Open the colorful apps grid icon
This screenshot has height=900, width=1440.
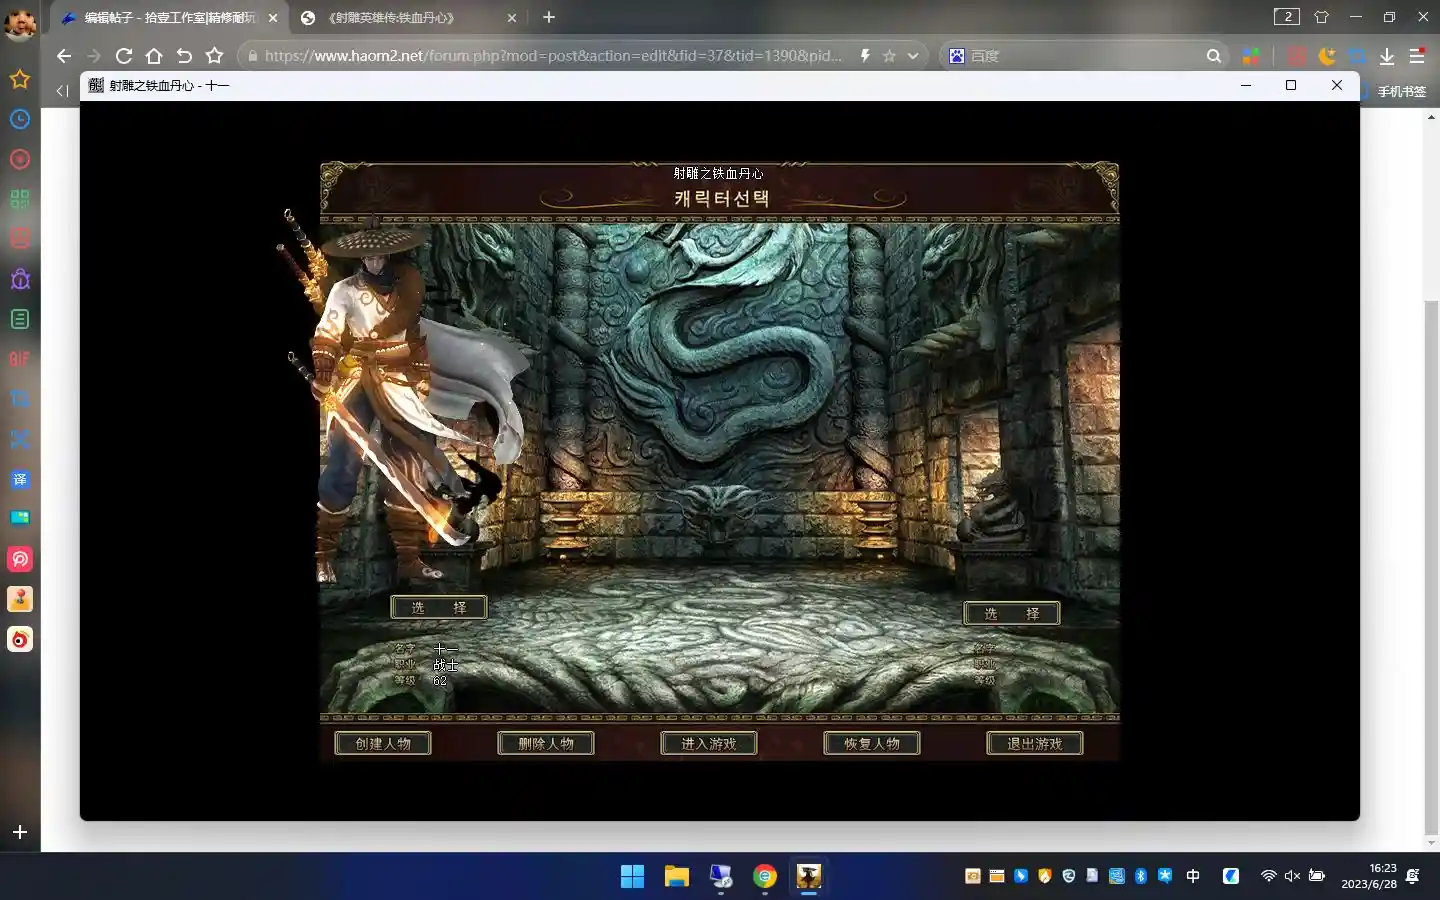pyautogui.click(x=1251, y=56)
